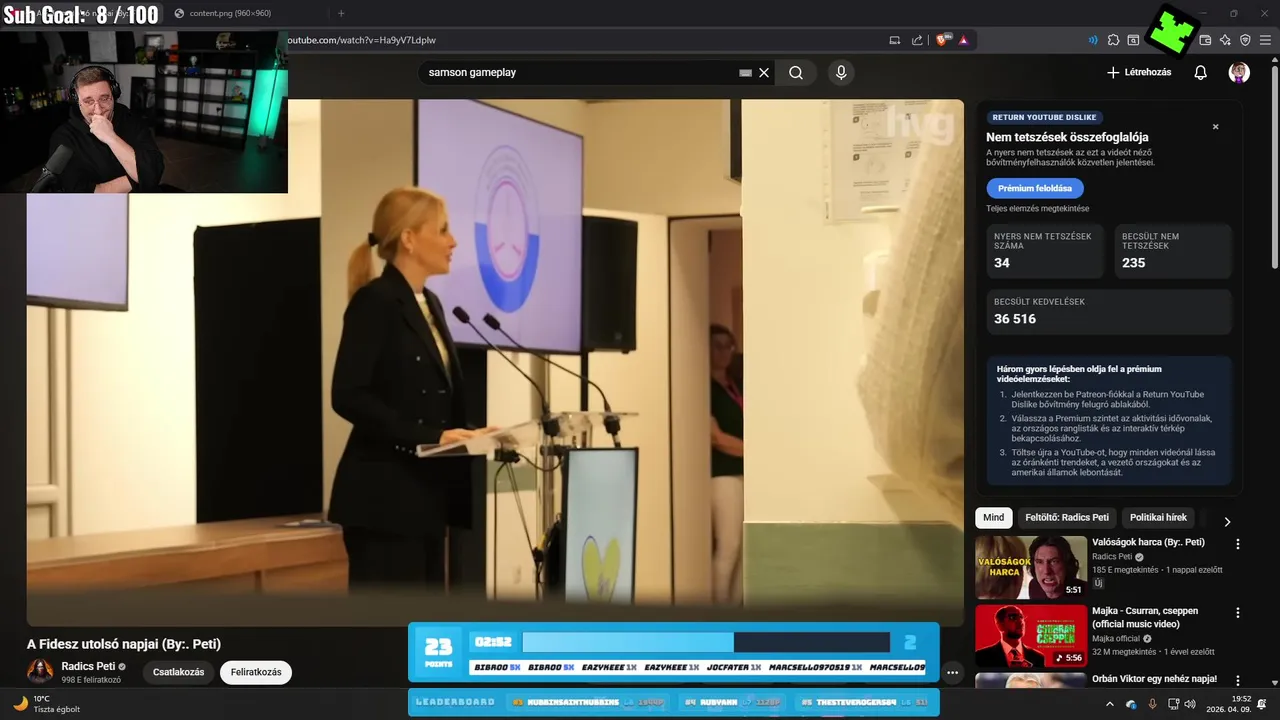
Task: Open Teljes elemzés megtekintése link
Action: [1037, 208]
